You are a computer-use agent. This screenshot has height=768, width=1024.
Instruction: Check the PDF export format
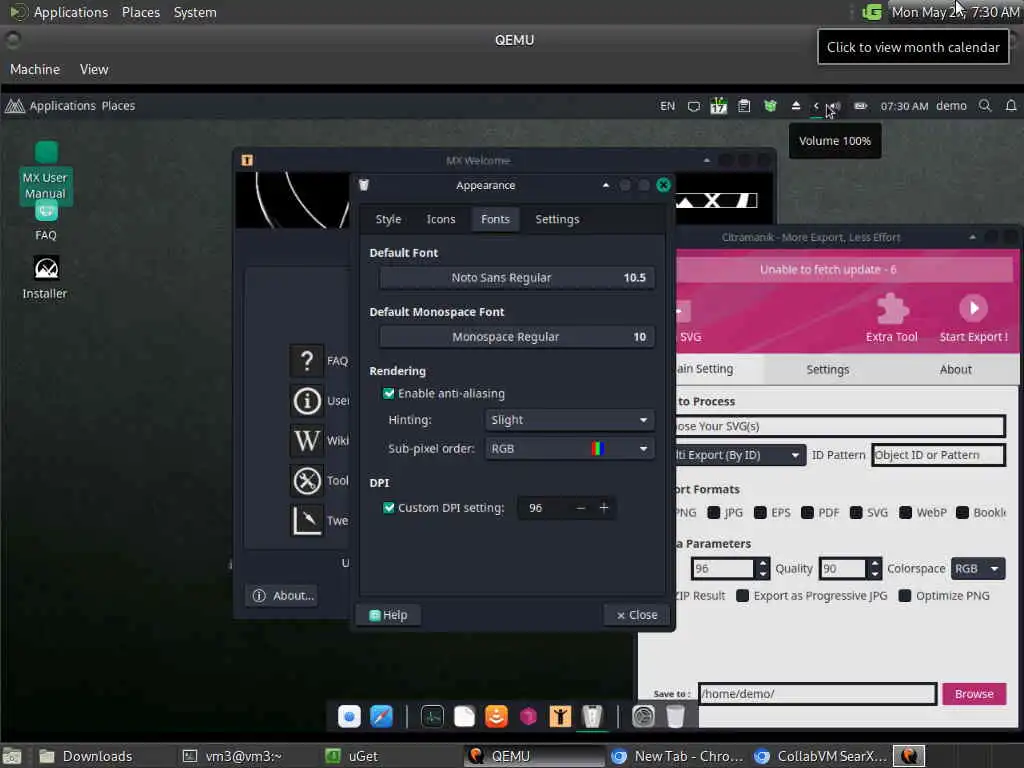click(808, 513)
